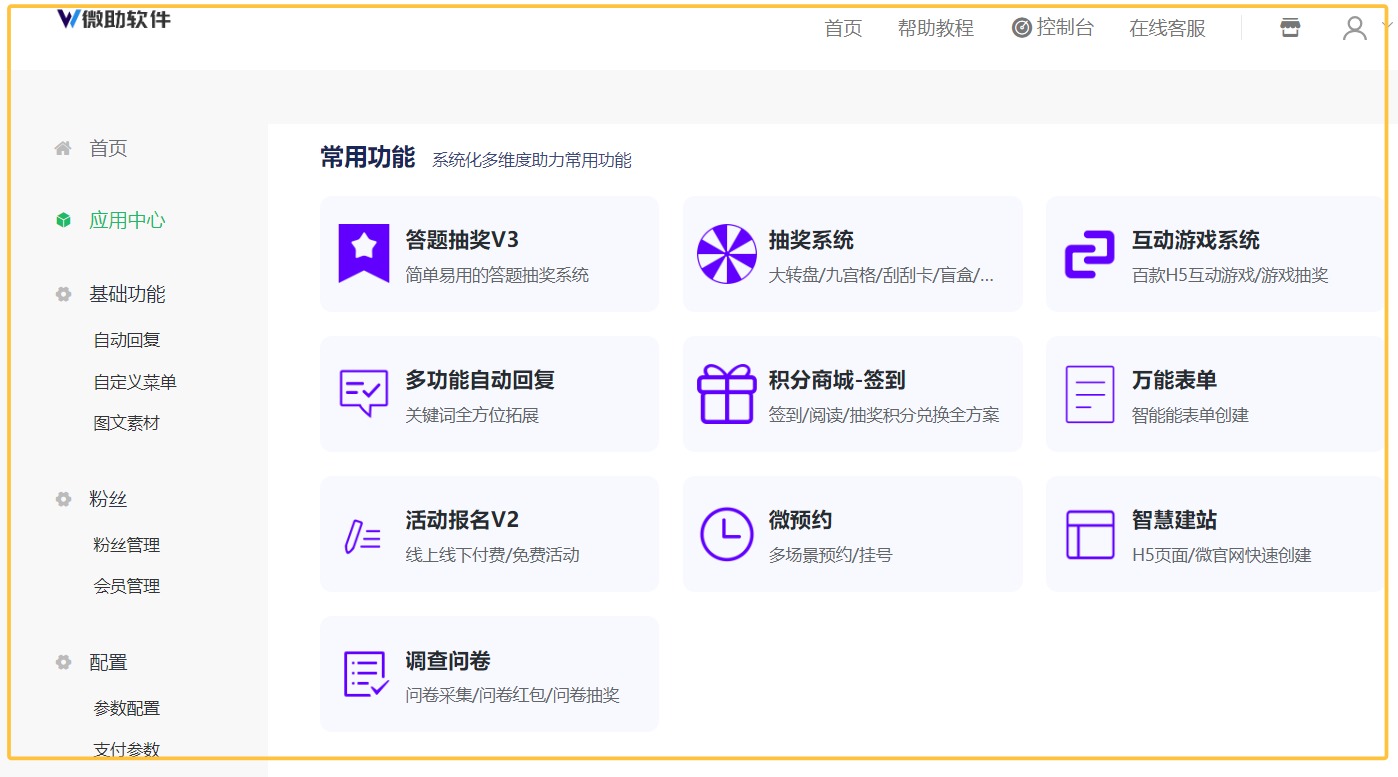The image size is (1398, 777).
Task: Click the 在线客服 link
Action: 1167,28
